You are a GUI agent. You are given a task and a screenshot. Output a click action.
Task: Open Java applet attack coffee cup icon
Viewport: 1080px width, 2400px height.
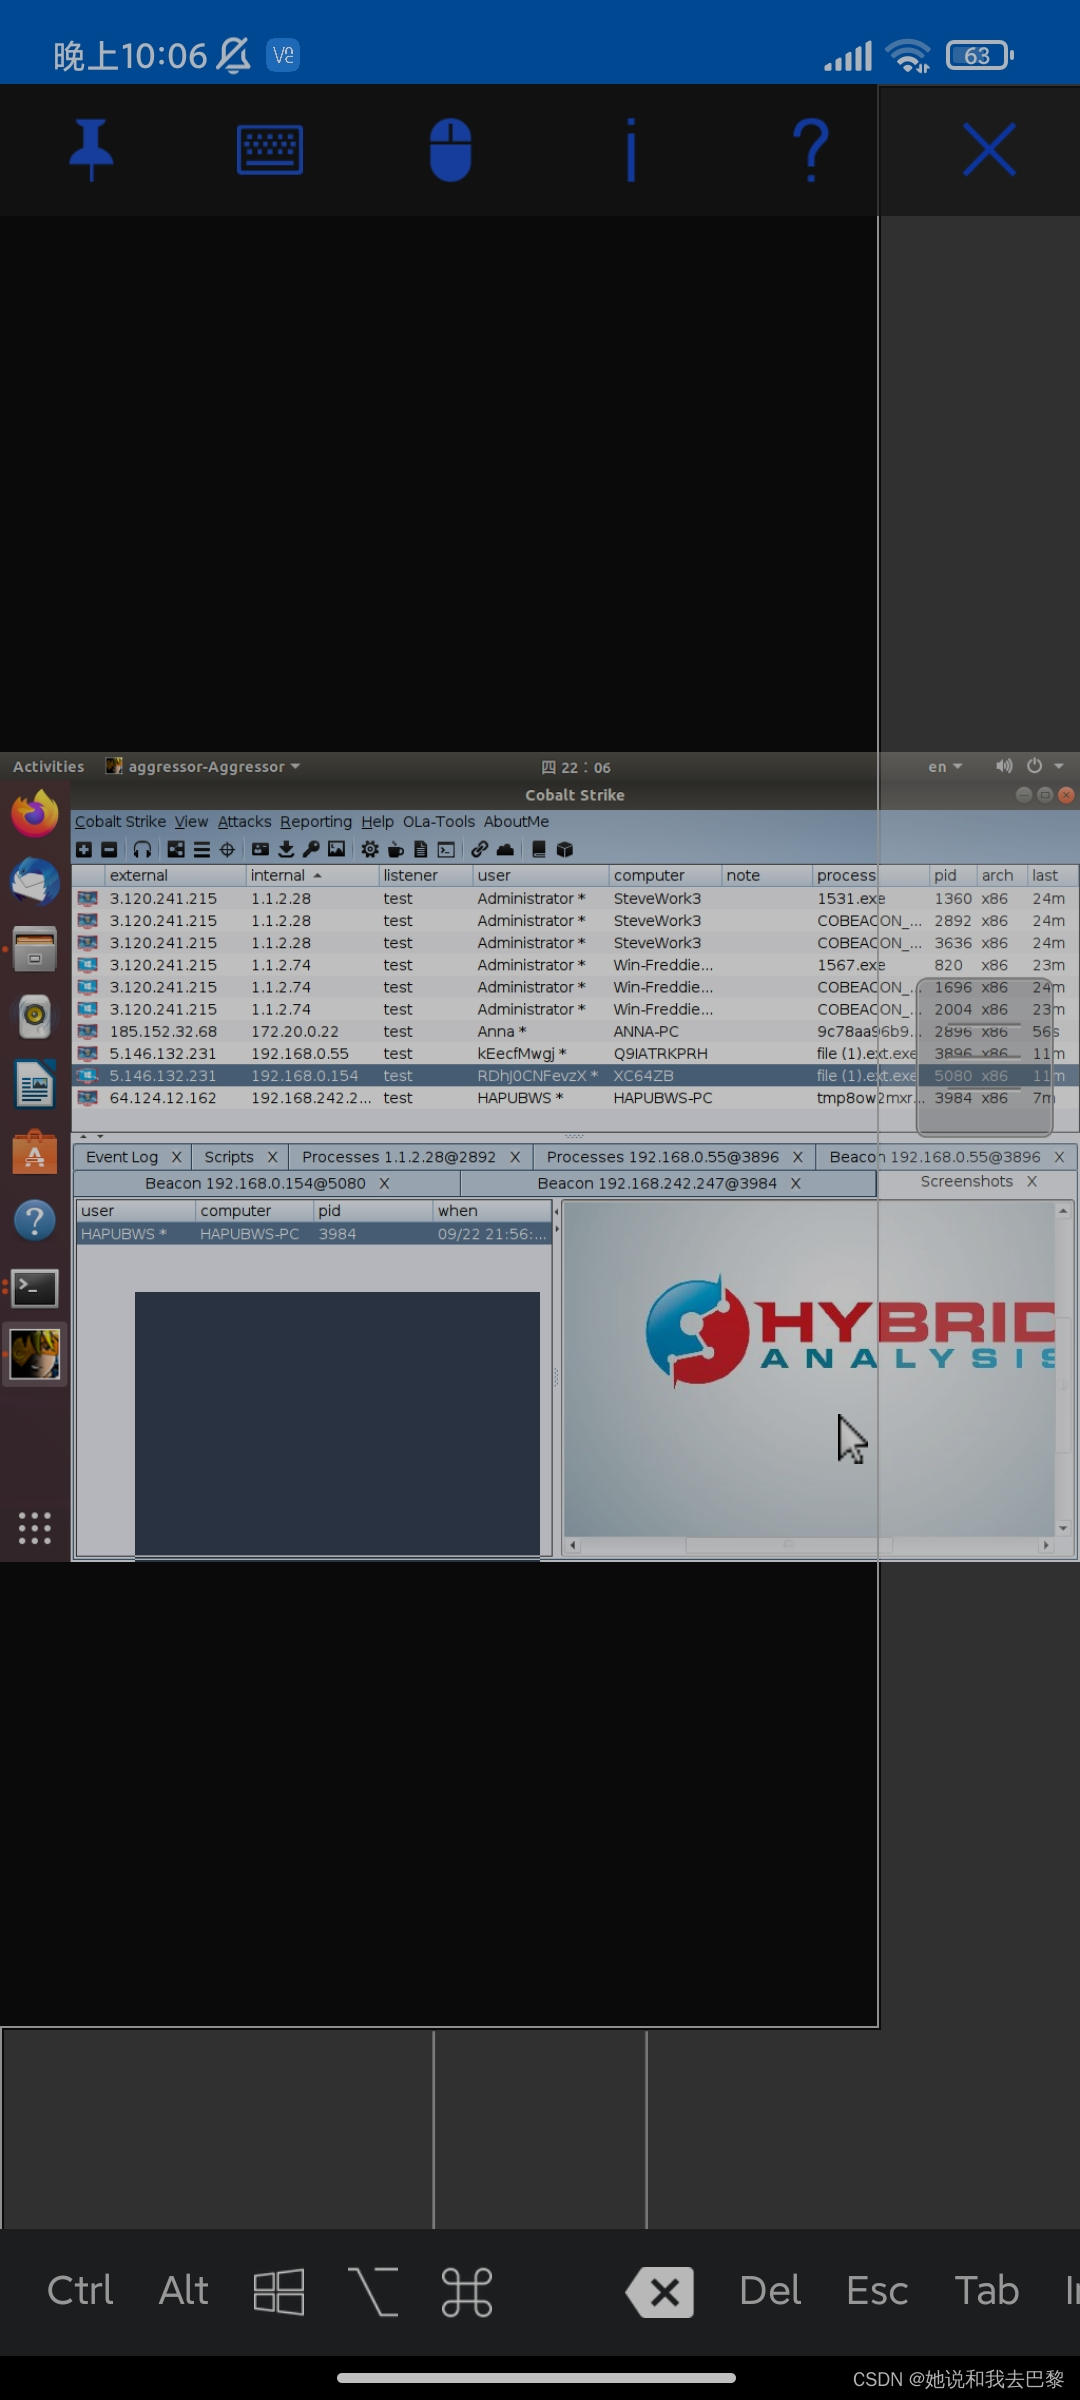tap(396, 849)
